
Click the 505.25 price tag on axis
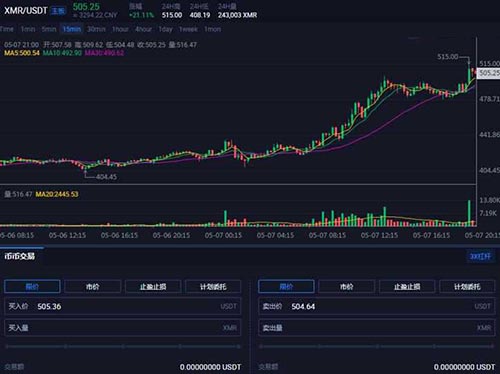489,73
